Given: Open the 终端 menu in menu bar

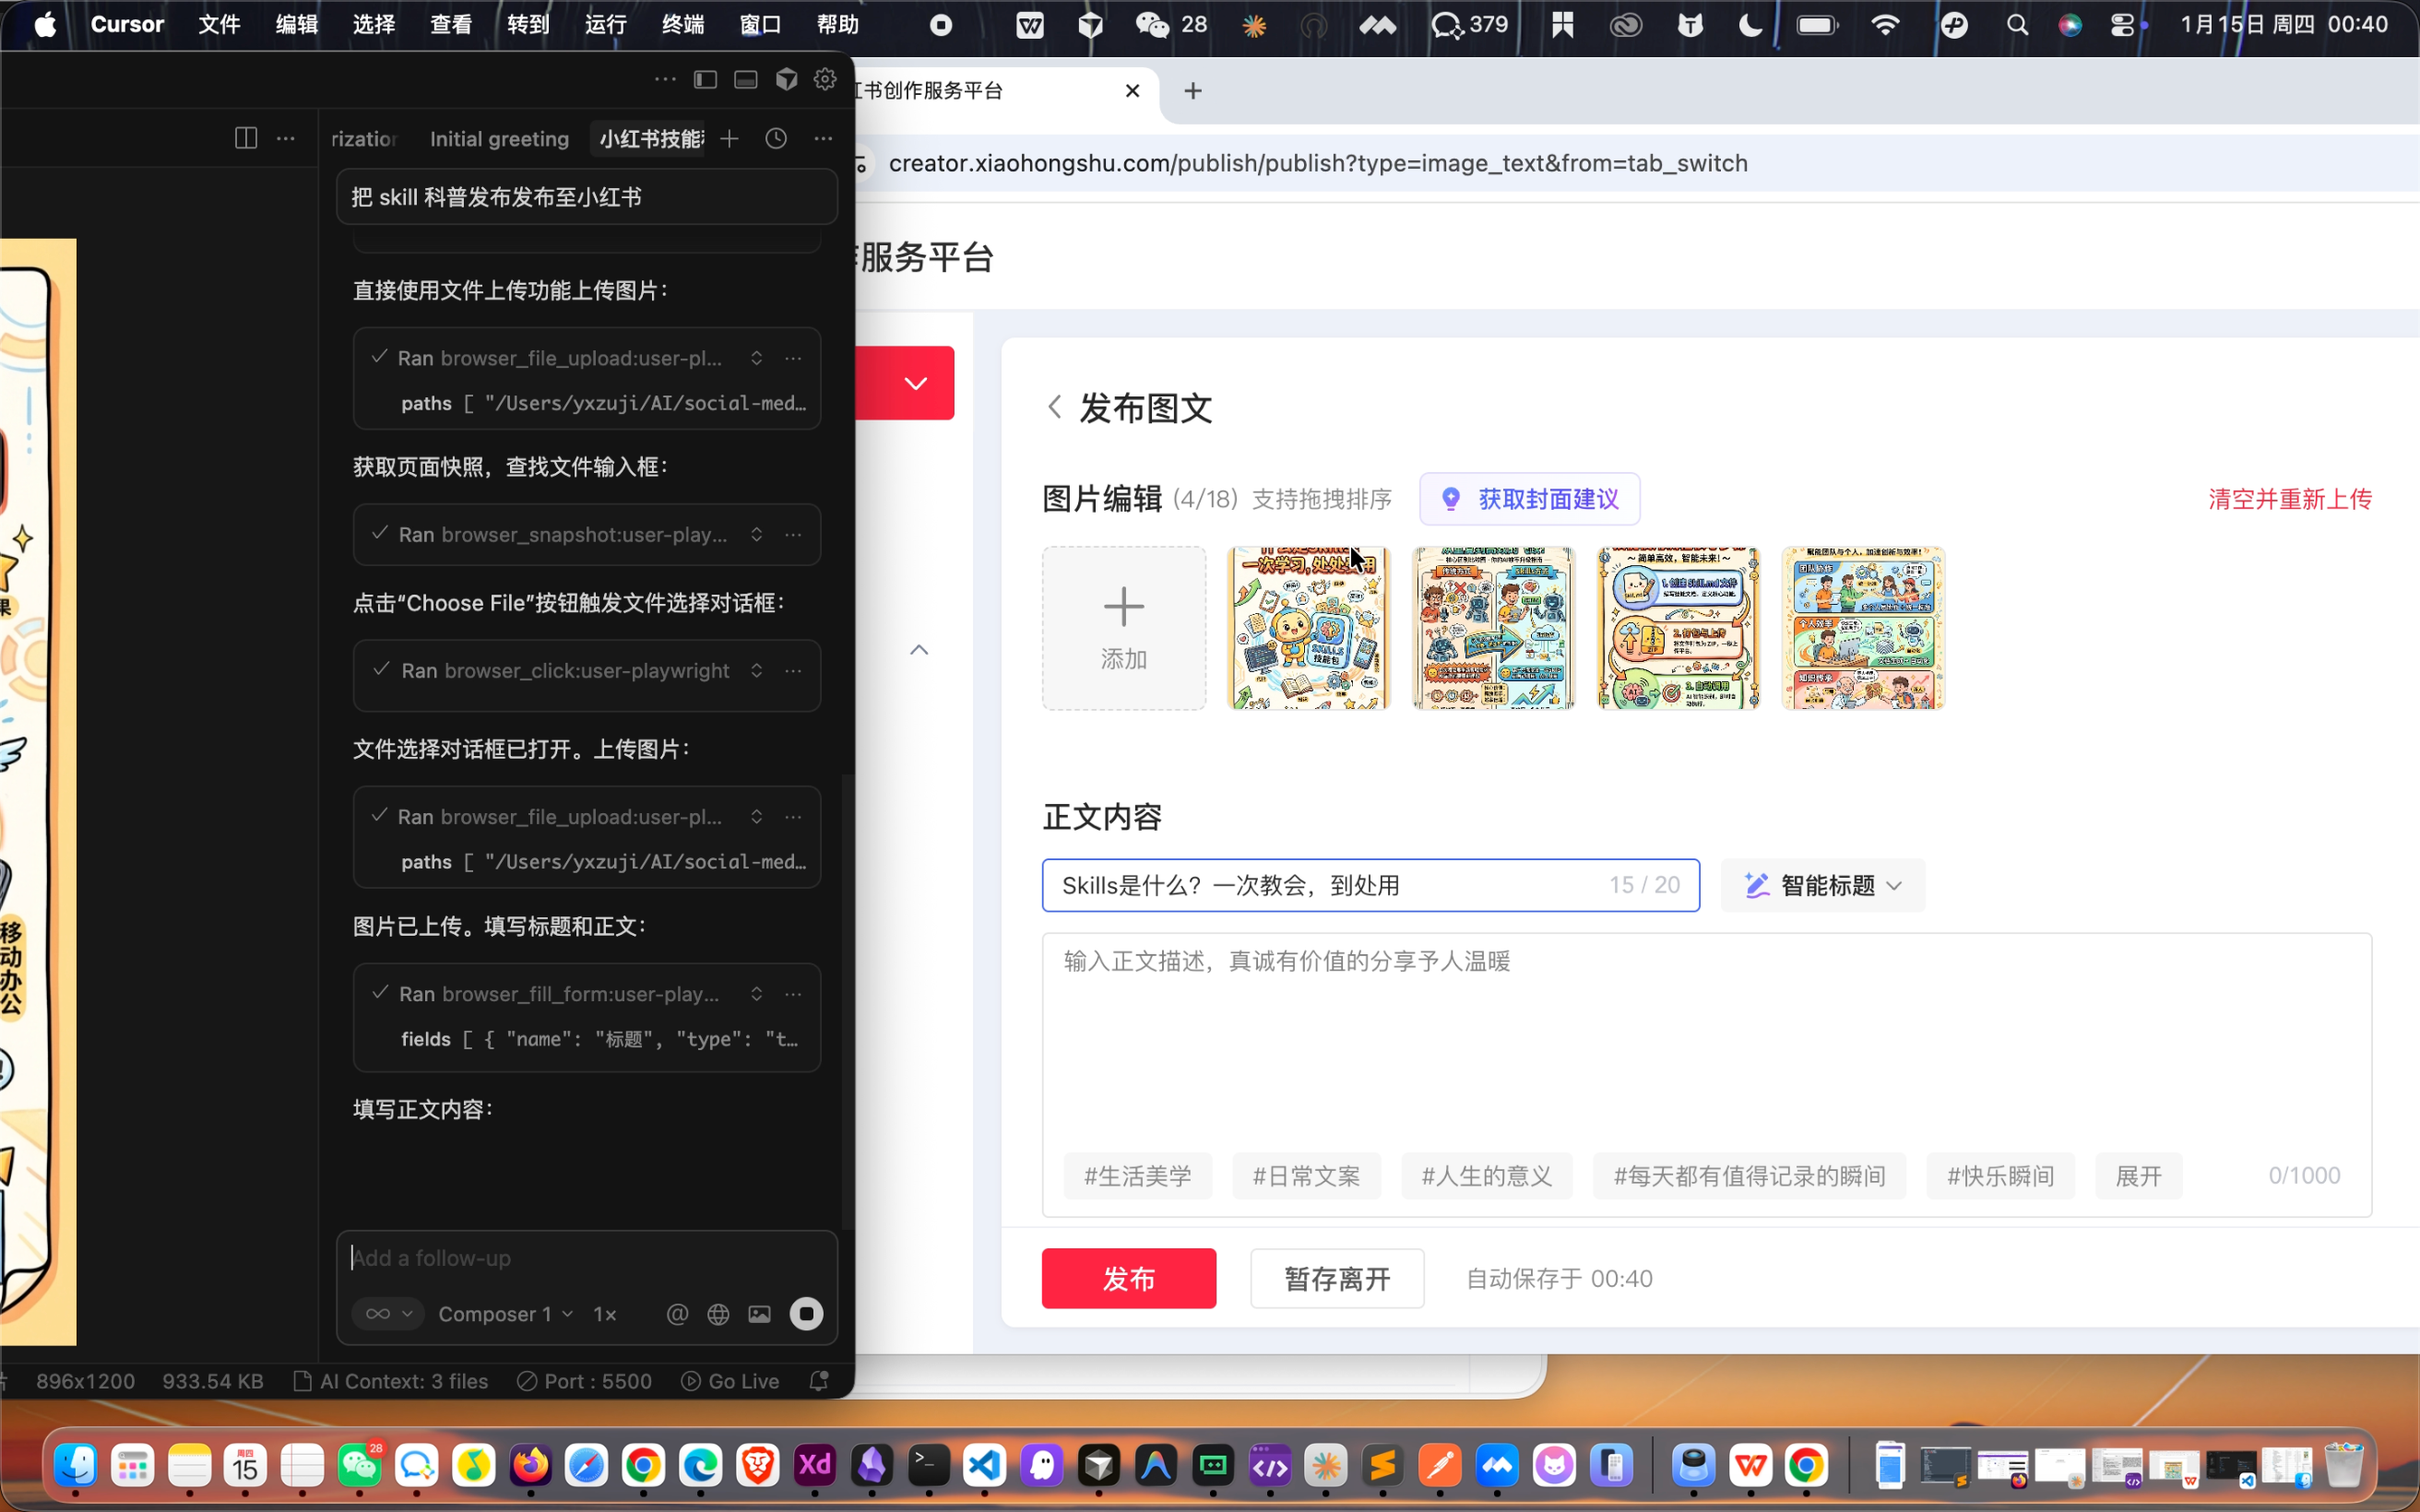Looking at the screenshot, I should [x=682, y=24].
